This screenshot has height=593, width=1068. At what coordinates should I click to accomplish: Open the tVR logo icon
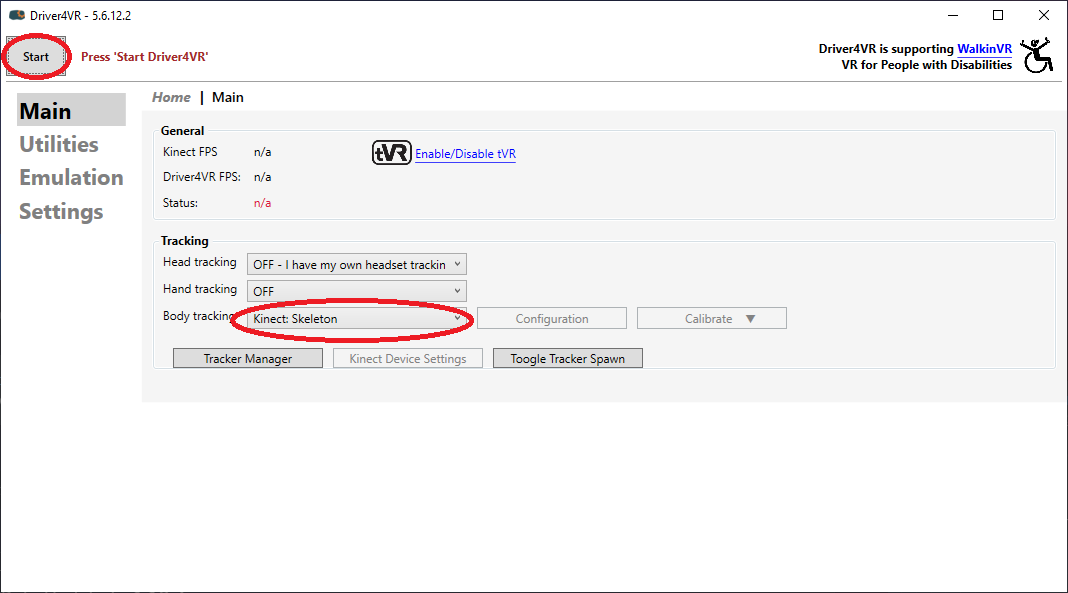[x=392, y=153]
